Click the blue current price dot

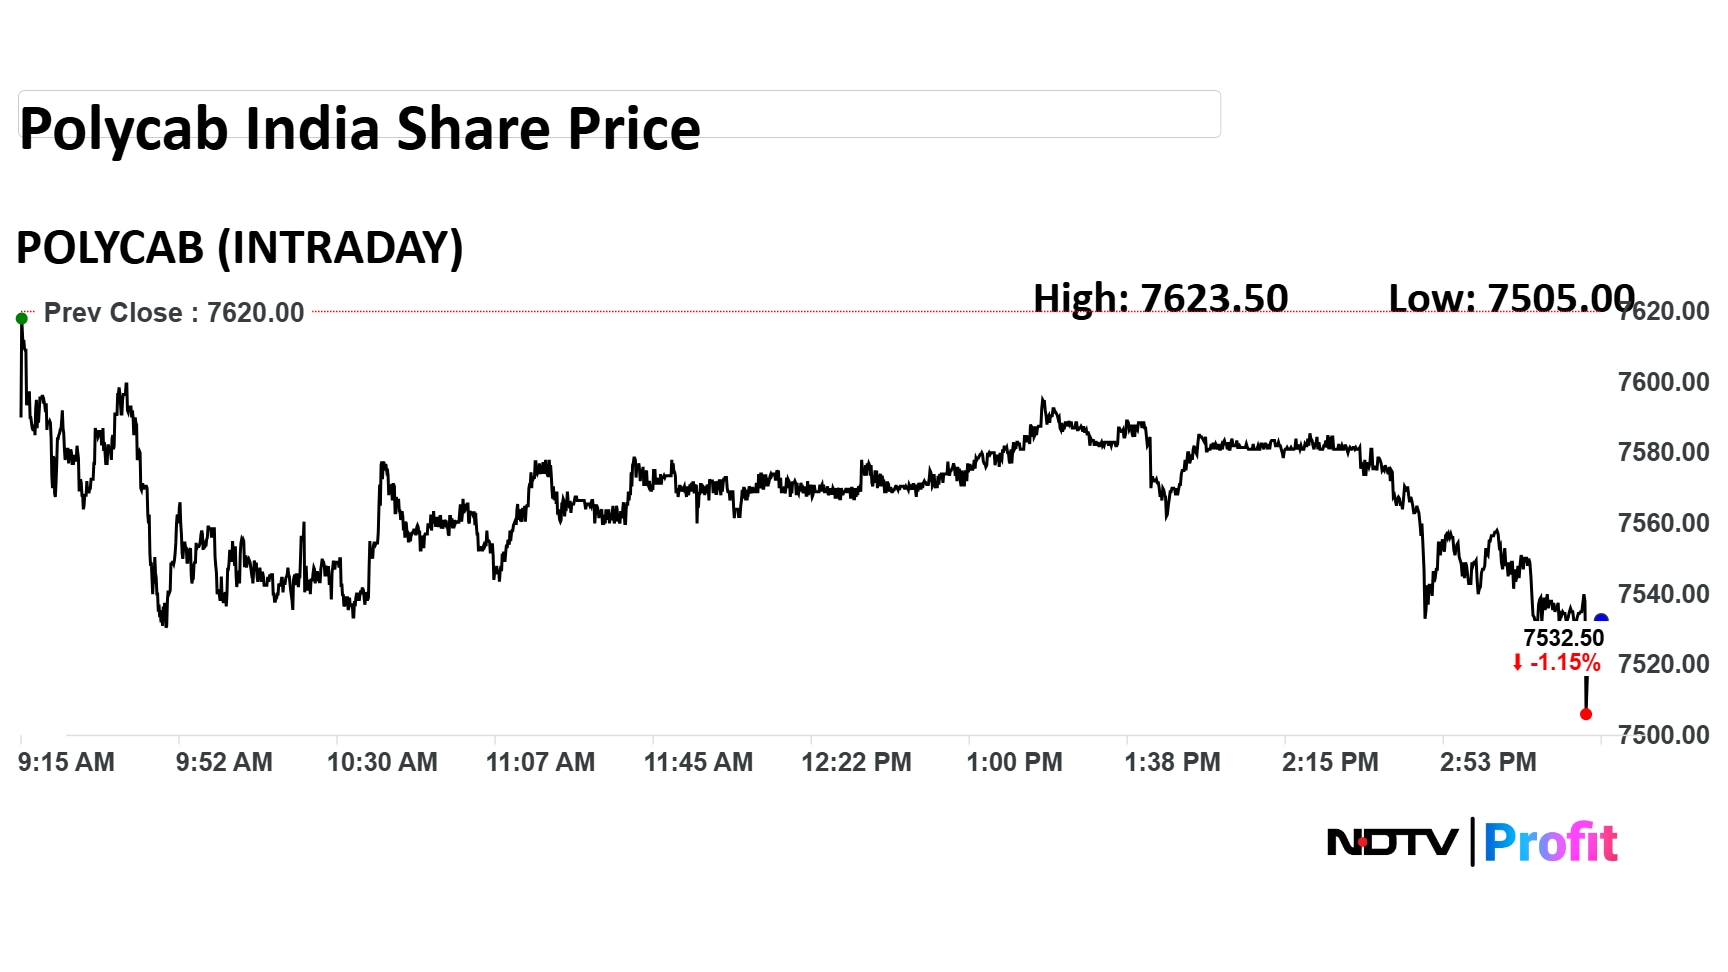[x=1601, y=620]
